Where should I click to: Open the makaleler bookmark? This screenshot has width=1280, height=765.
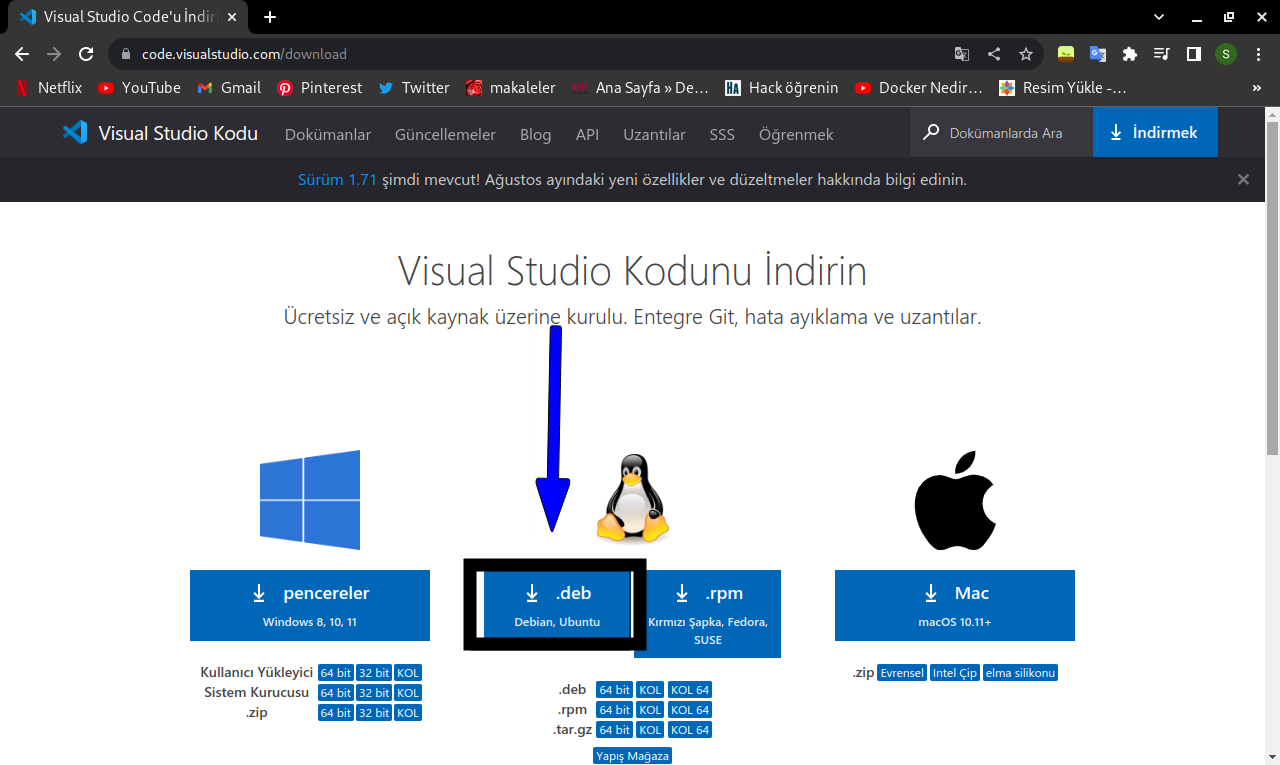[x=510, y=88]
